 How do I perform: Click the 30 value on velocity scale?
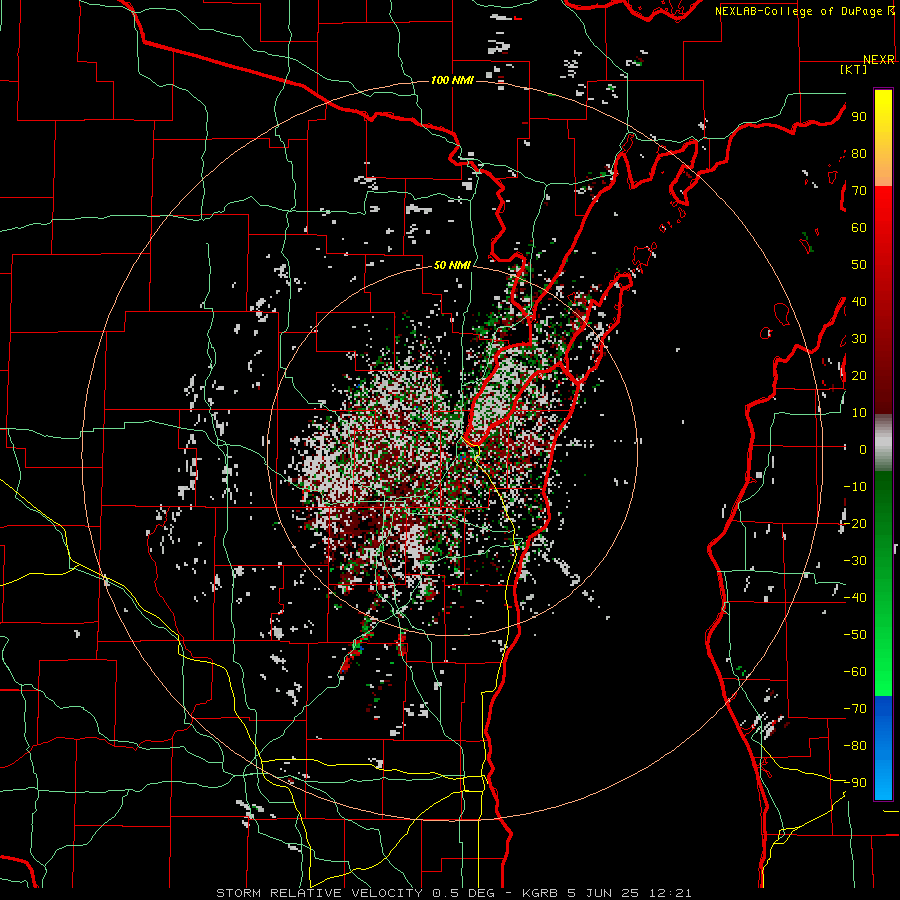[x=859, y=339]
